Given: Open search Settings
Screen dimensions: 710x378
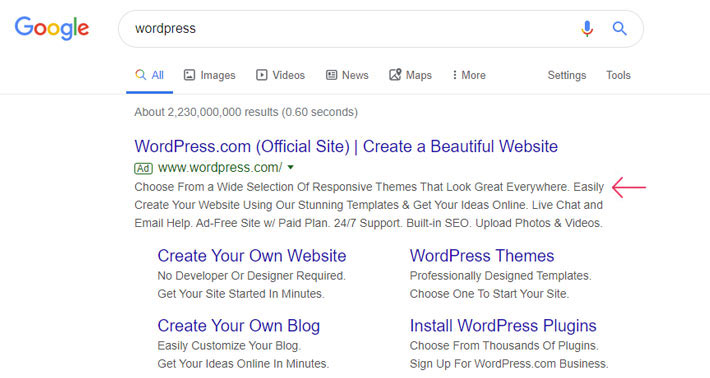Looking at the screenshot, I should tap(566, 75).
